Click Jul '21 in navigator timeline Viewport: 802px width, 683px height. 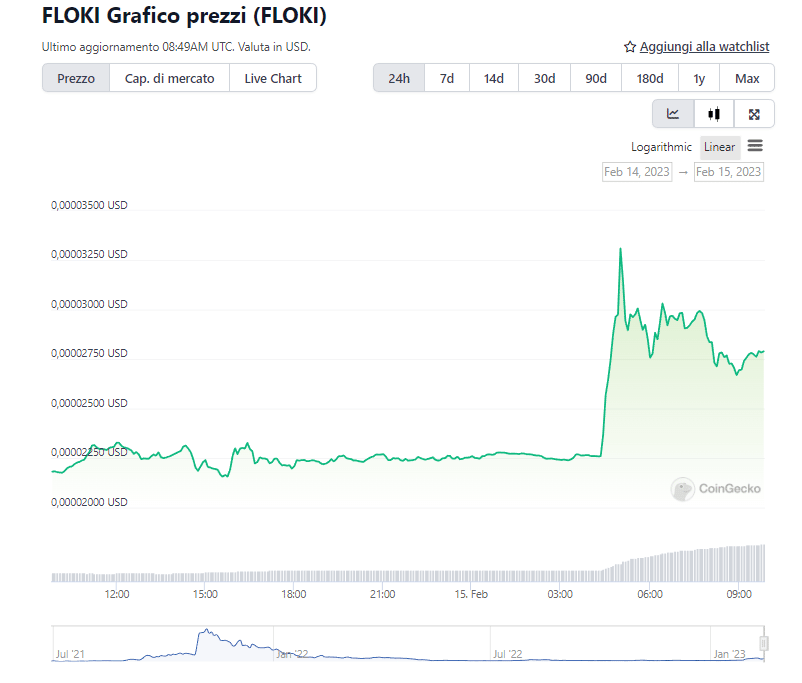[x=70, y=654]
